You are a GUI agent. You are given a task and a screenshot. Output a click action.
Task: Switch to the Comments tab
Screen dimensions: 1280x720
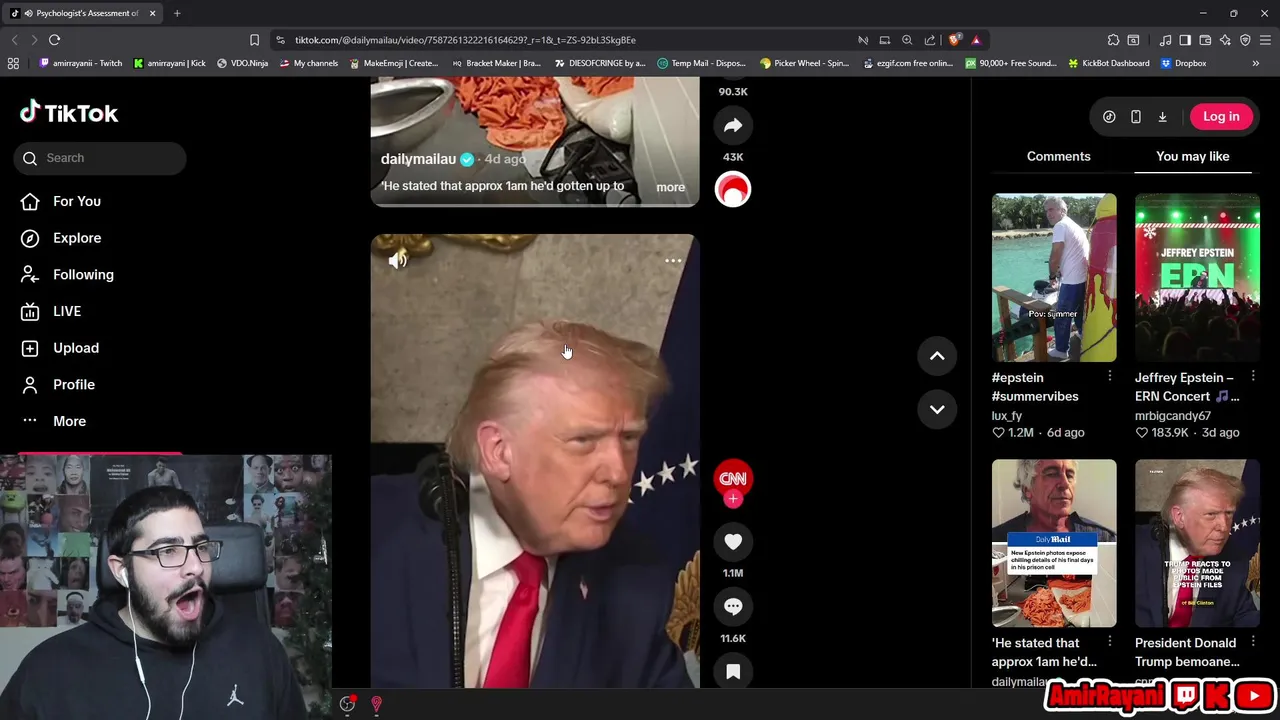click(x=1058, y=156)
